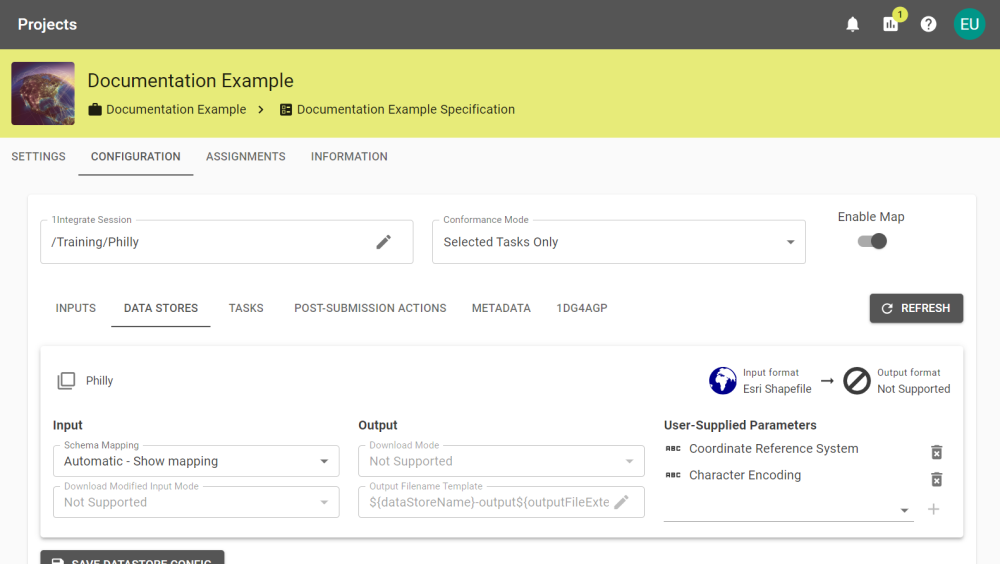Screen dimensions: 1000x564
Task: Click the Output Filename Template field
Action: click(x=501, y=502)
